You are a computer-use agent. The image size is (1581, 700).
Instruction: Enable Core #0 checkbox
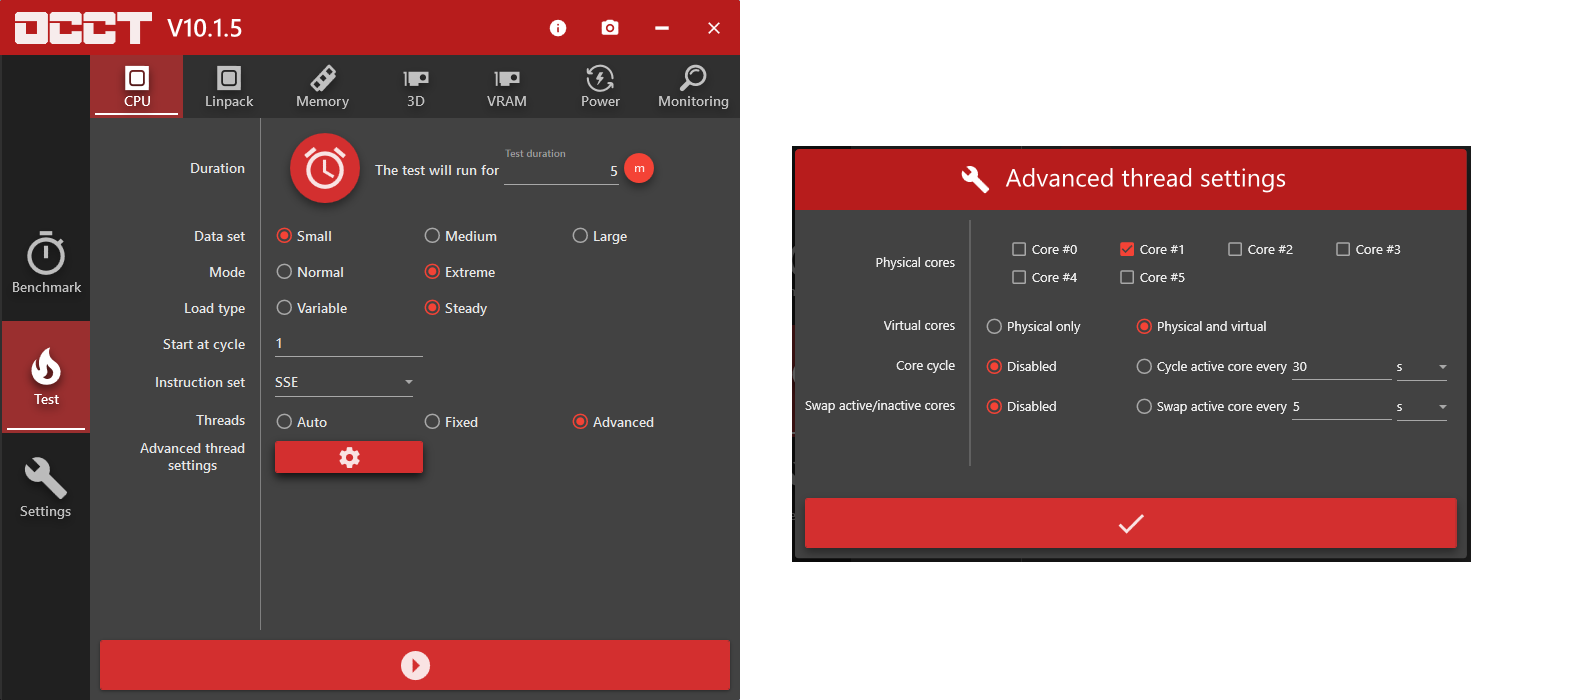click(1019, 249)
